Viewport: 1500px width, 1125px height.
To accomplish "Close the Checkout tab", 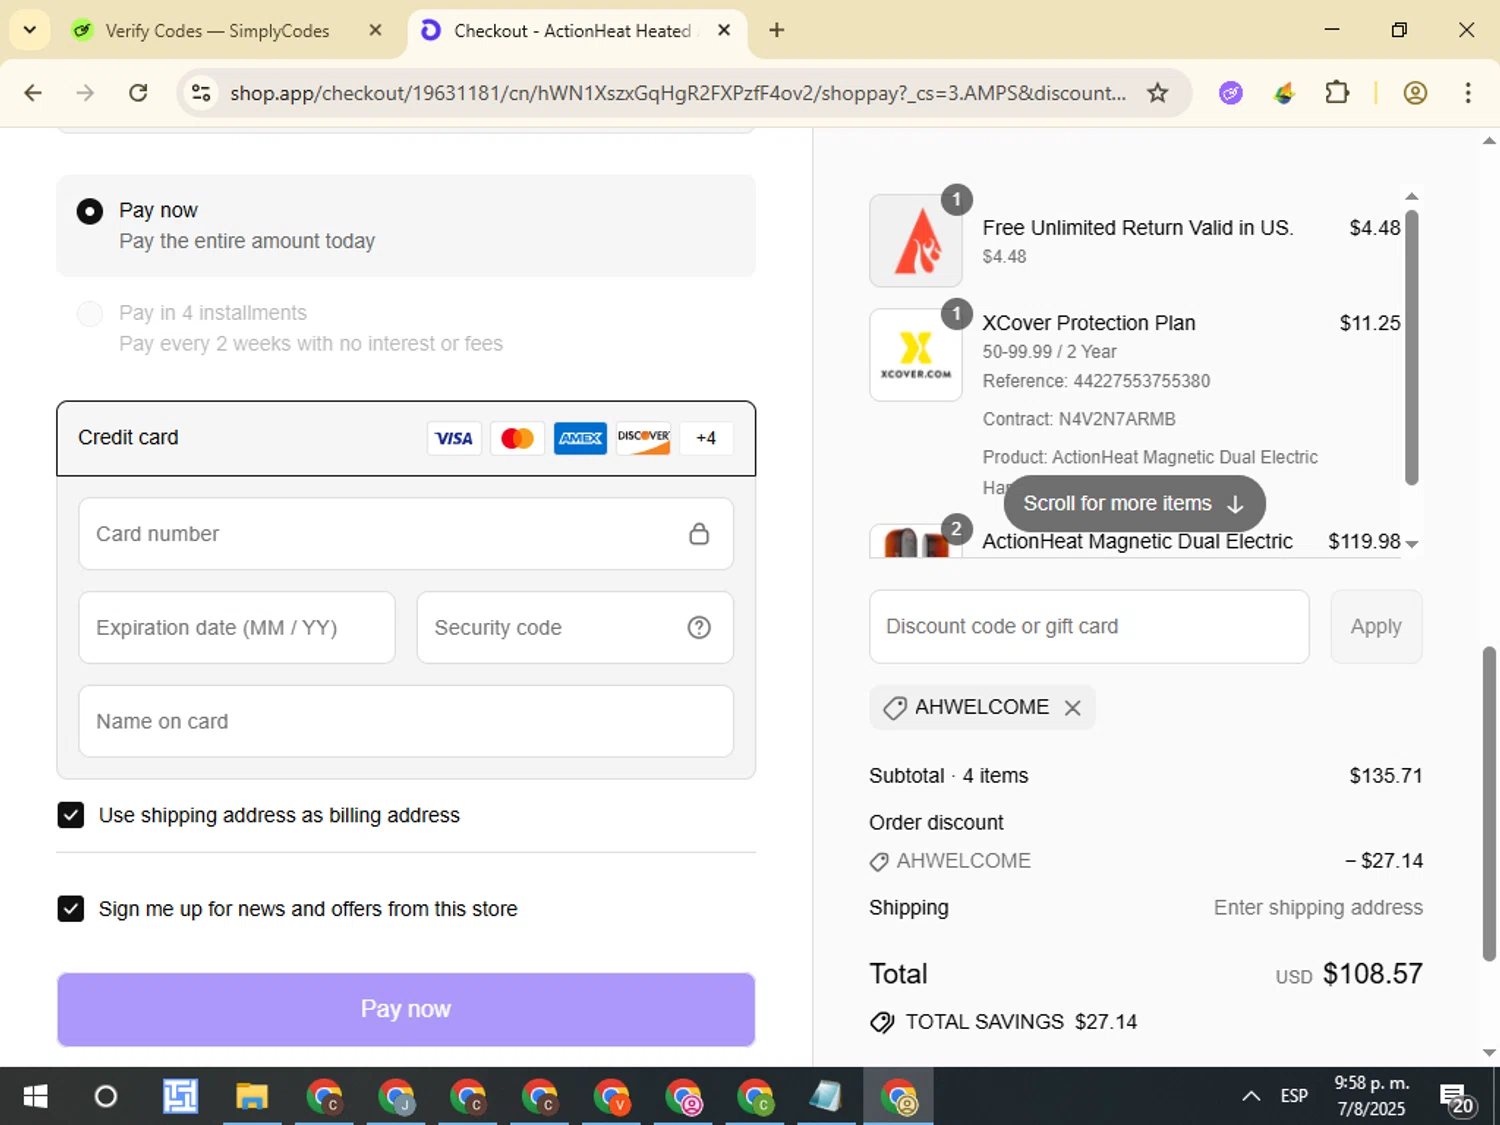I will pyautogui.click(x=724, y=31).
